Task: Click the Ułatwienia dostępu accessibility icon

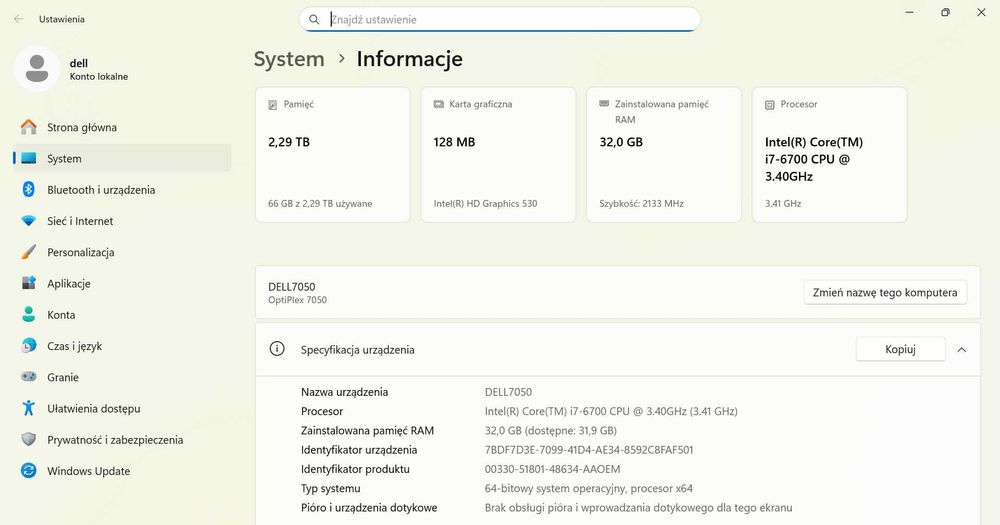Action: click(x=29, y=408)
